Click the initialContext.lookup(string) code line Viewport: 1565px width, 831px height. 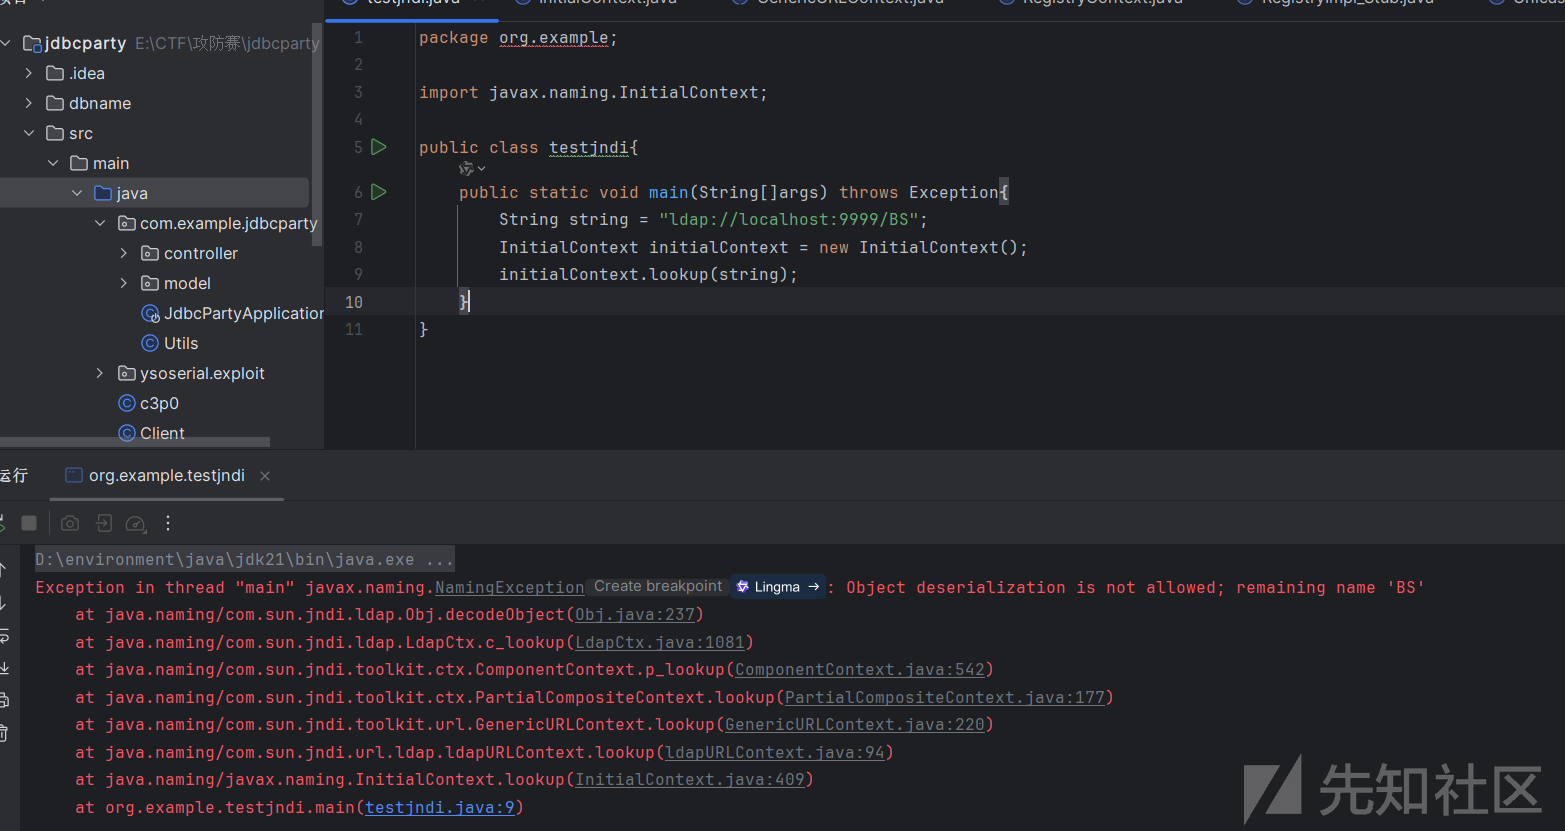pos(648,275)
